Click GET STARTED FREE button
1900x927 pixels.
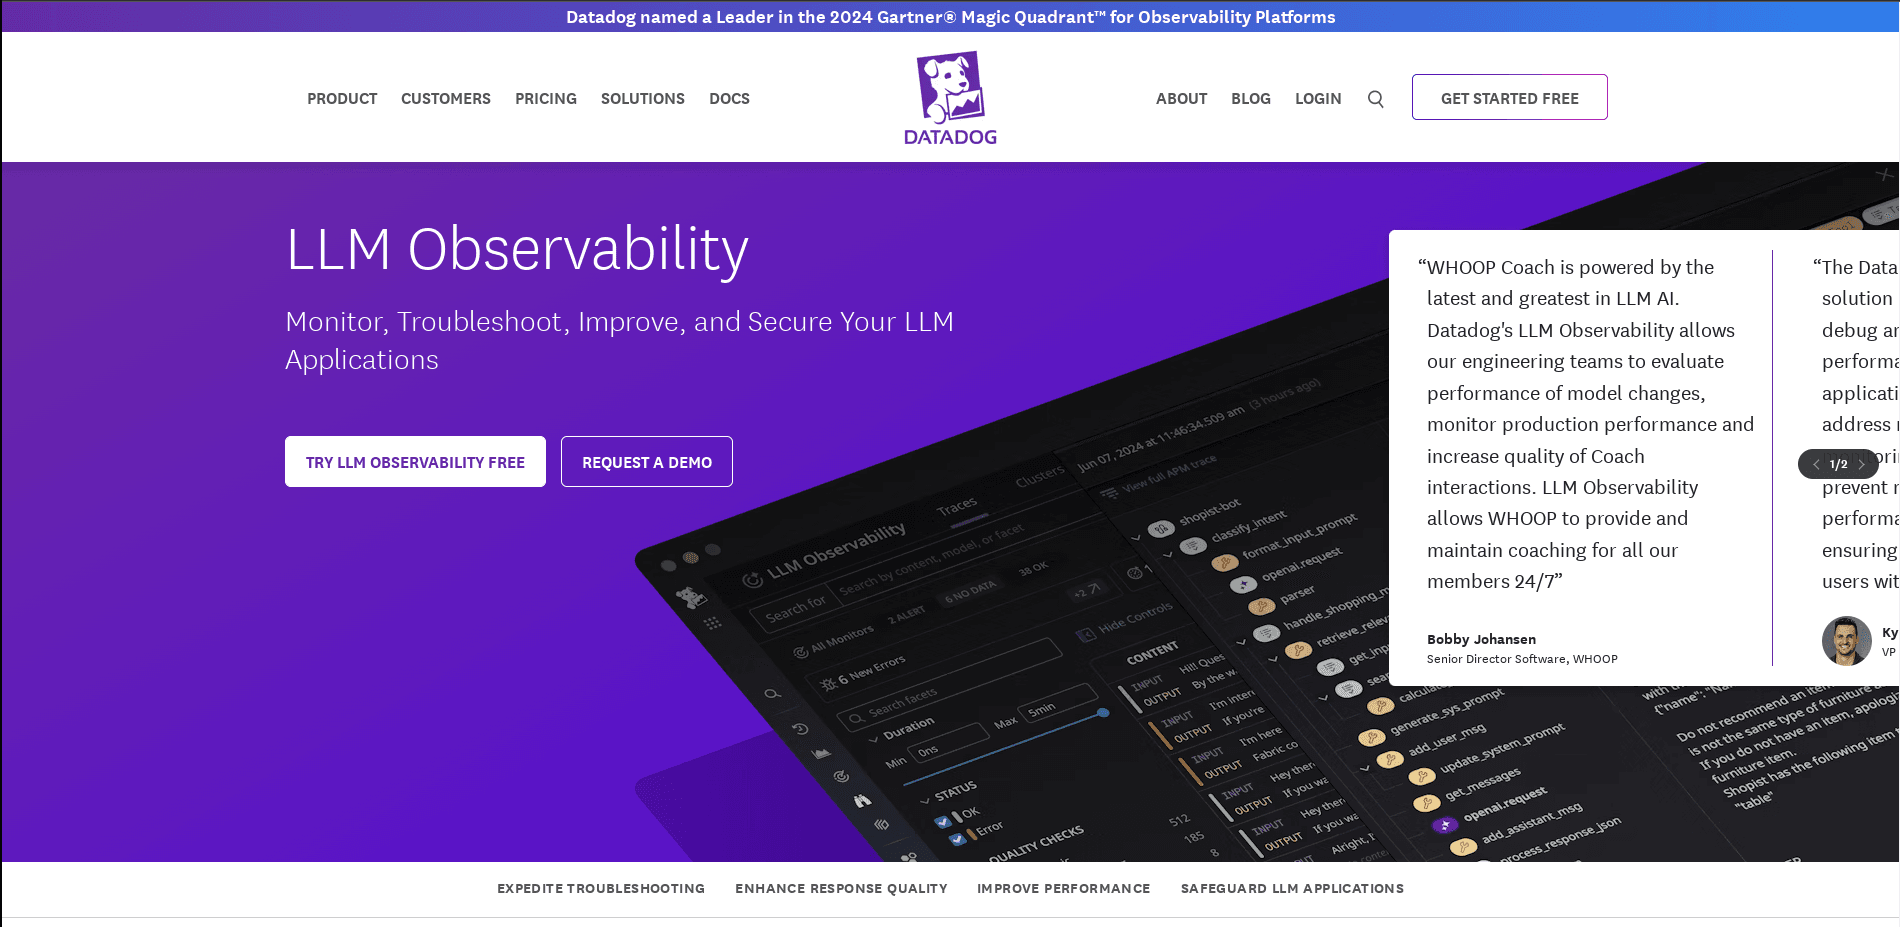coord(1510,97)
